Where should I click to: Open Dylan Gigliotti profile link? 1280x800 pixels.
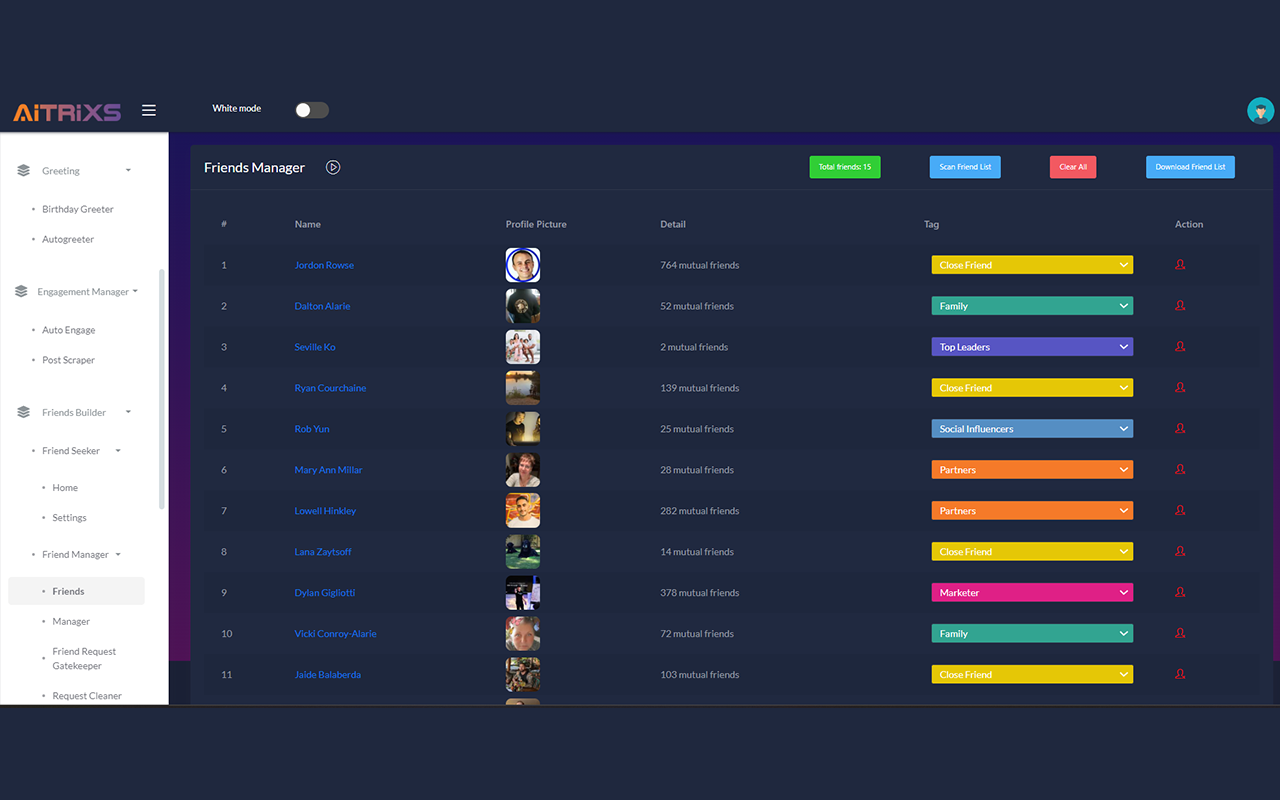(325, 593)
